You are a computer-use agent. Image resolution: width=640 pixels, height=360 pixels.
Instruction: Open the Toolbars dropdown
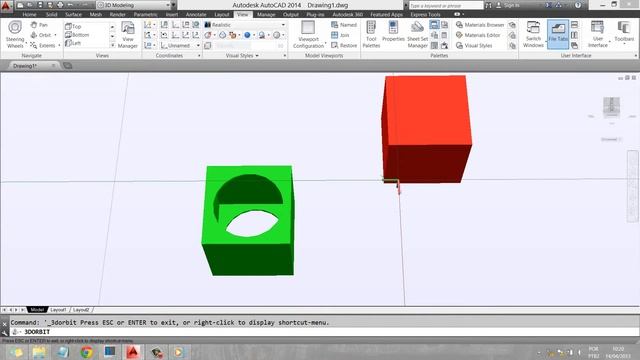(x=624, y=33)
